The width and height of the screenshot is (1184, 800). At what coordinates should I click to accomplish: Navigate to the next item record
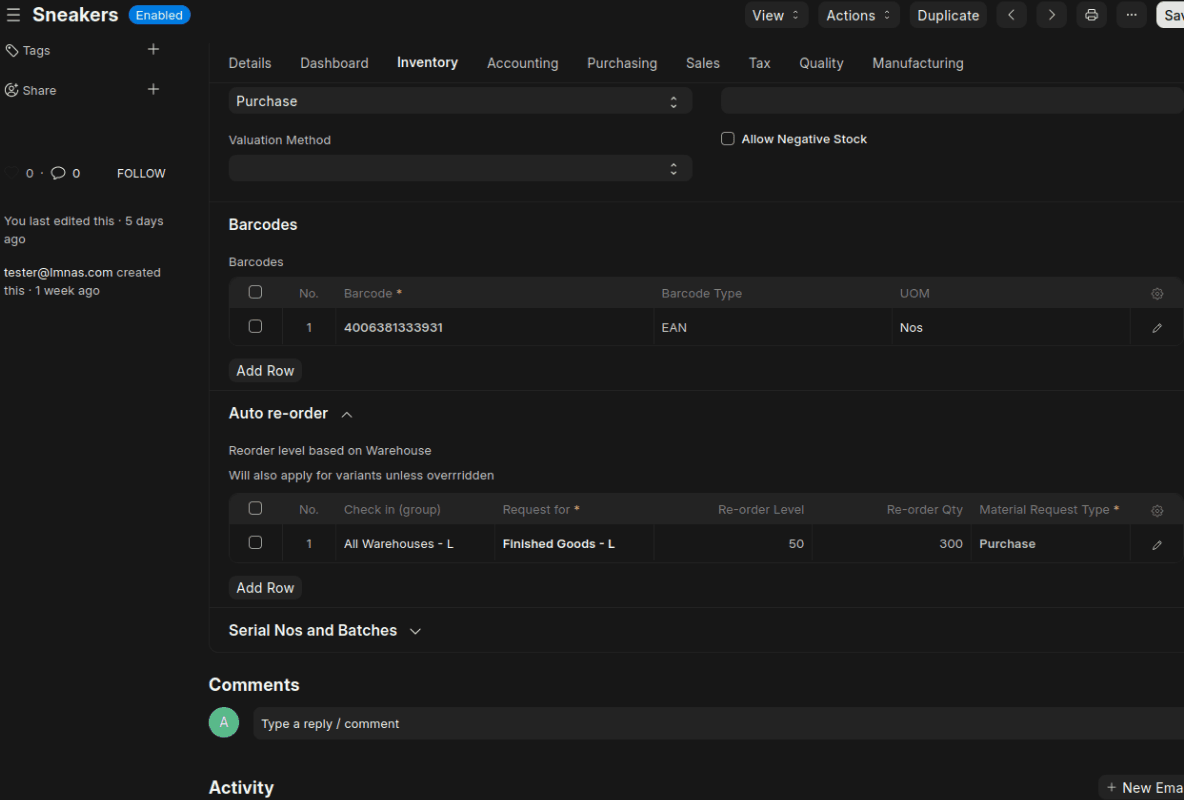pyautogui.click(x=1051, y=15)
